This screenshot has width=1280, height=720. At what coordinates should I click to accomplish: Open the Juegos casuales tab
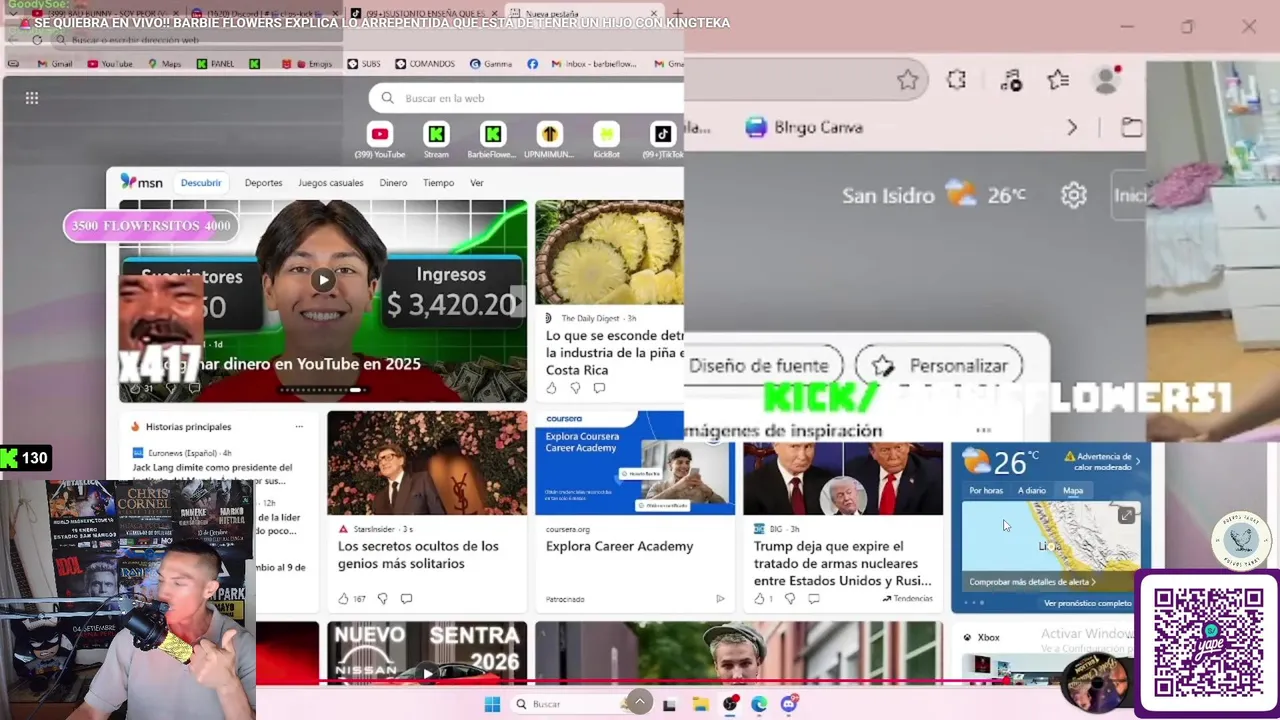click(x=331, y=183)
